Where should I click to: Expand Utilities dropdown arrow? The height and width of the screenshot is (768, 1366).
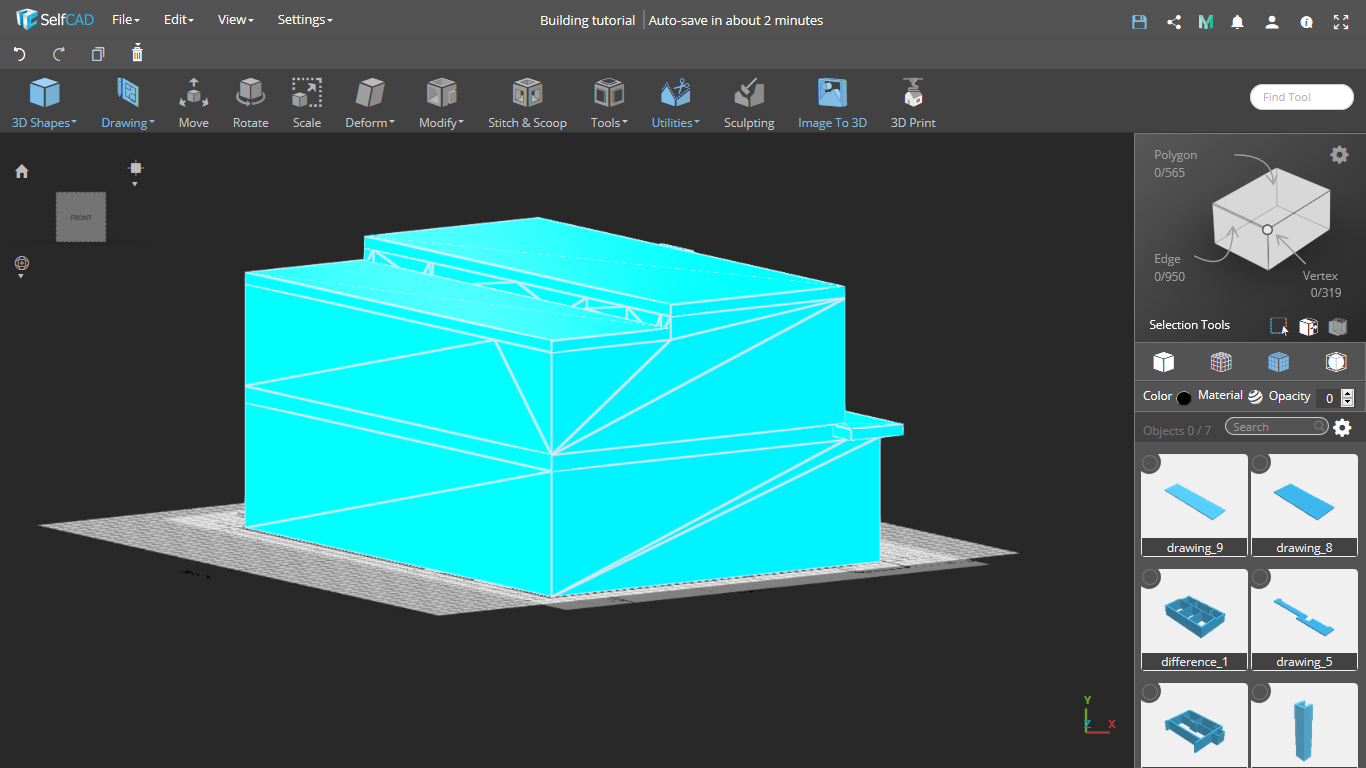[697, 123]
